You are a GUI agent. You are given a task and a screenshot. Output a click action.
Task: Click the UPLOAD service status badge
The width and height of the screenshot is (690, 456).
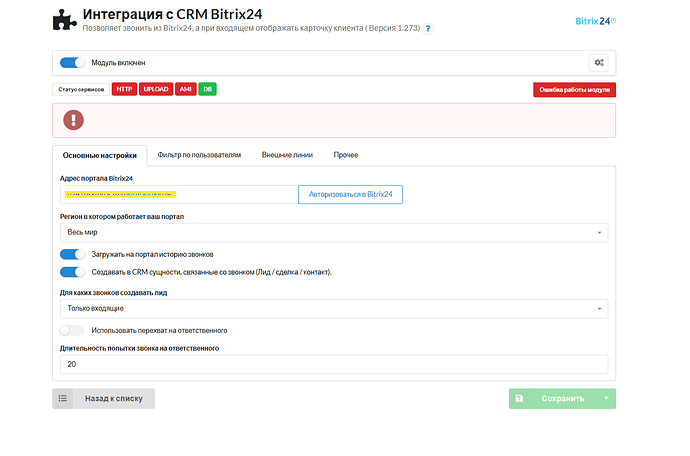[x=156, y=89]
